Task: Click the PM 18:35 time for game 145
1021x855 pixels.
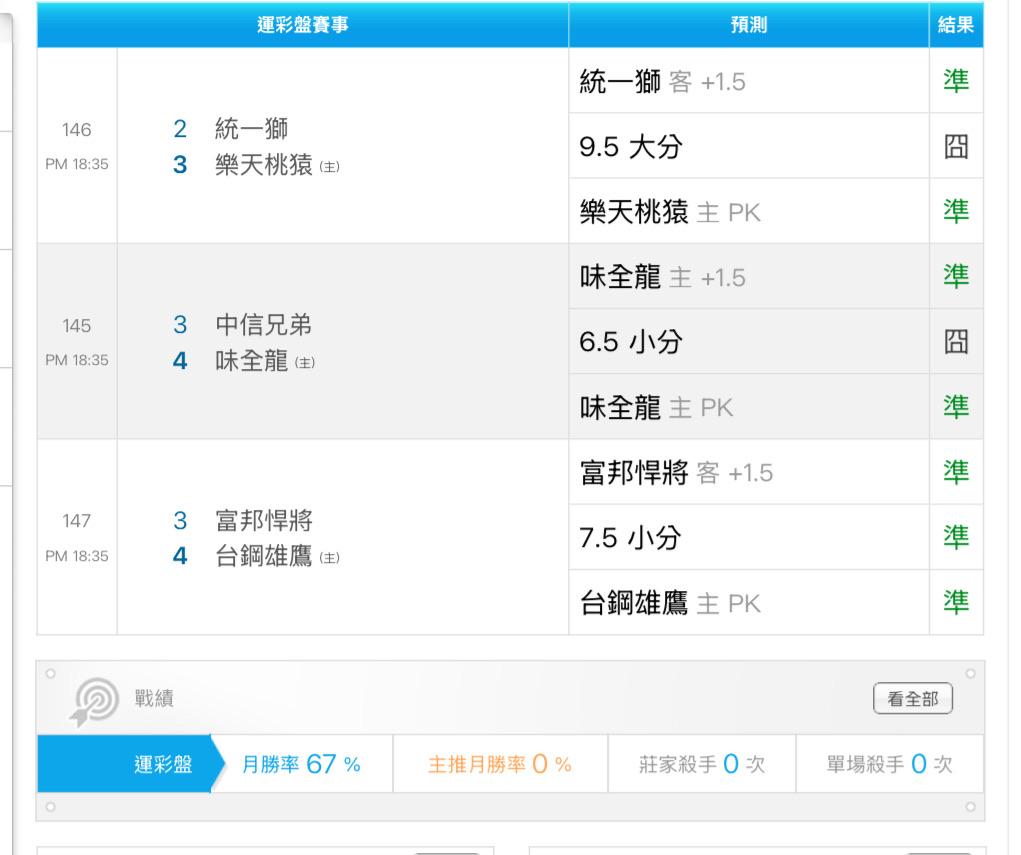Action: tap(77, 360)
